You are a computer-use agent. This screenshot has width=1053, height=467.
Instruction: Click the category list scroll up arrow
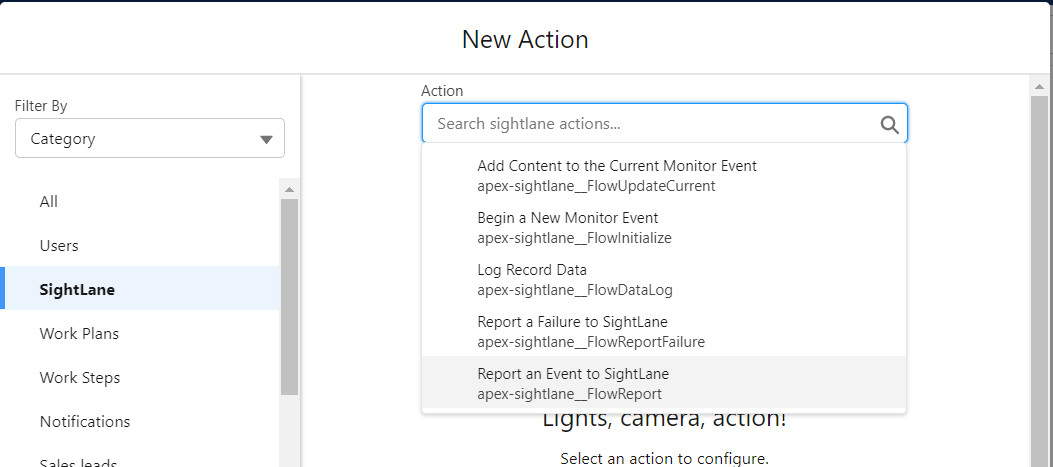pos(289,189)
